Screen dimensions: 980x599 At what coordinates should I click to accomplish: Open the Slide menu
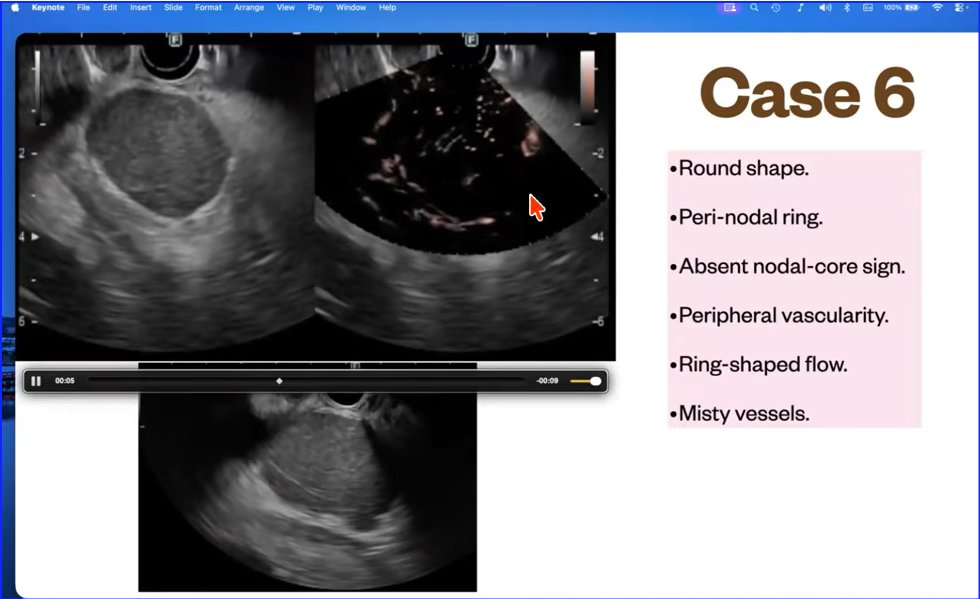pos(173,8)
